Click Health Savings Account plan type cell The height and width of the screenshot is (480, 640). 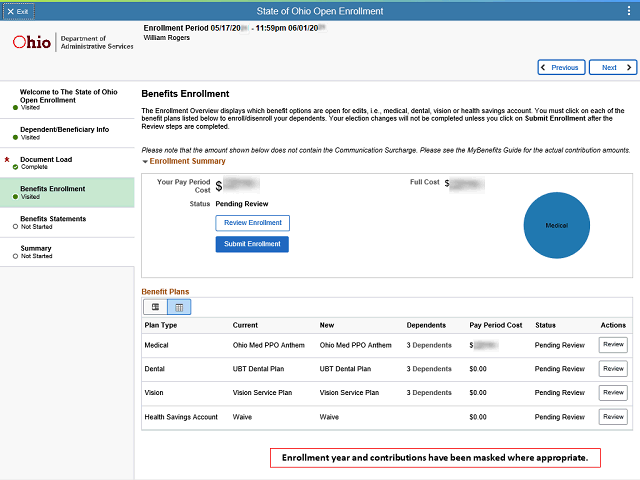181,417
